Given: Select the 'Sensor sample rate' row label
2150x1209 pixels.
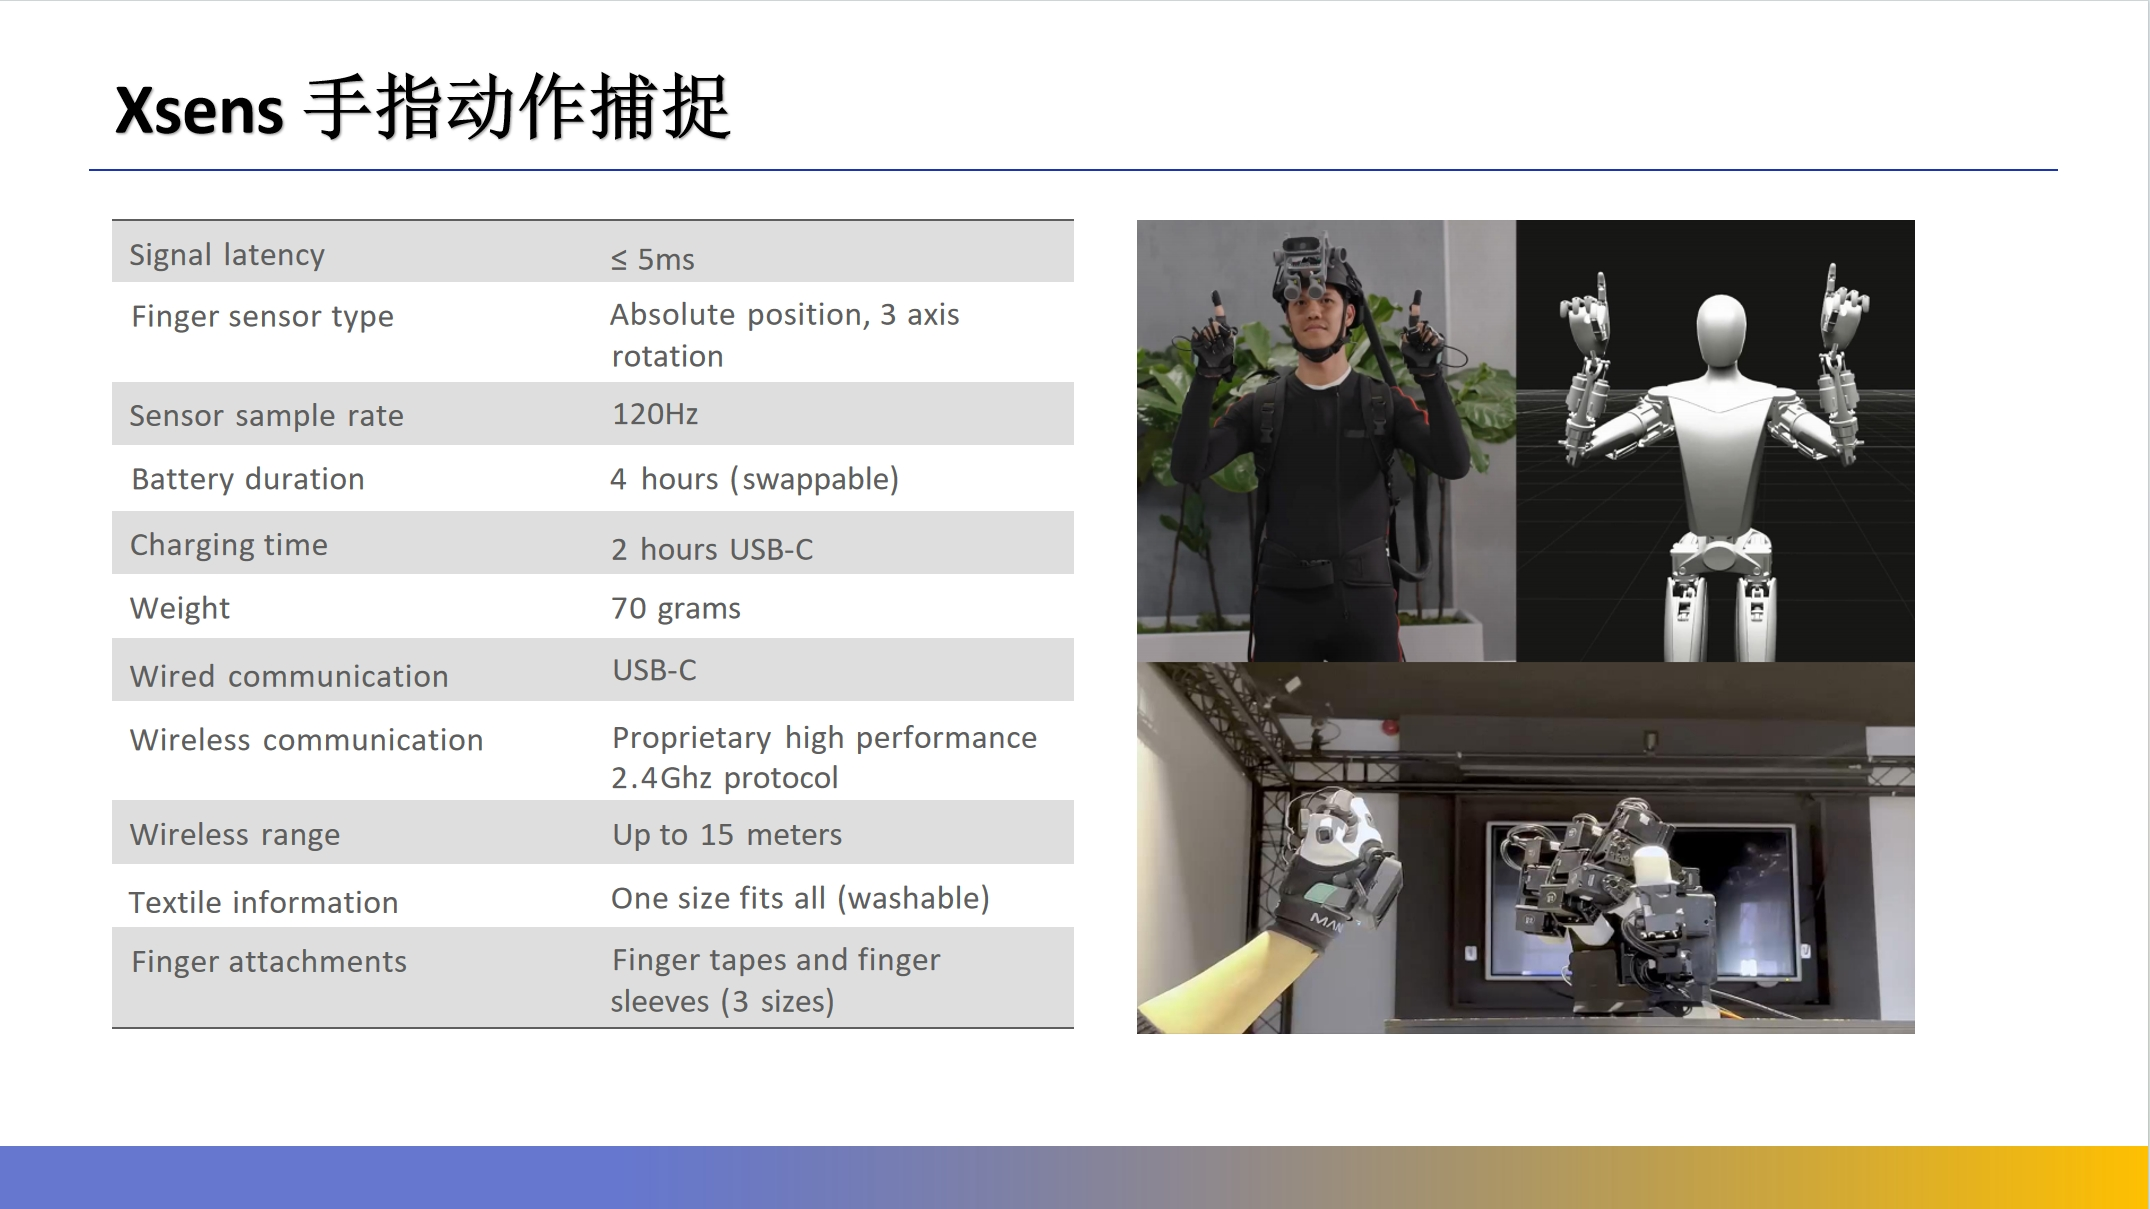Looking at the screenshot, I should click(266, 415).
